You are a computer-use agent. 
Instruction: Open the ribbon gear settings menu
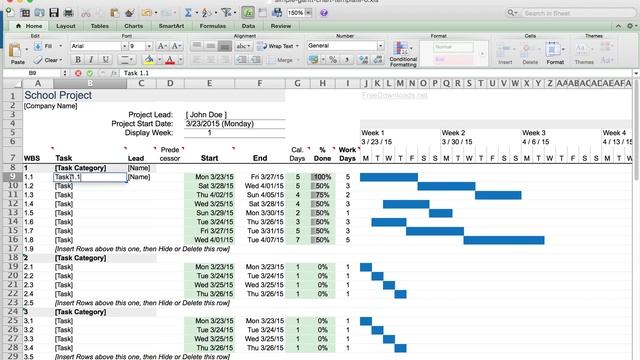click(x=631, y=26)
